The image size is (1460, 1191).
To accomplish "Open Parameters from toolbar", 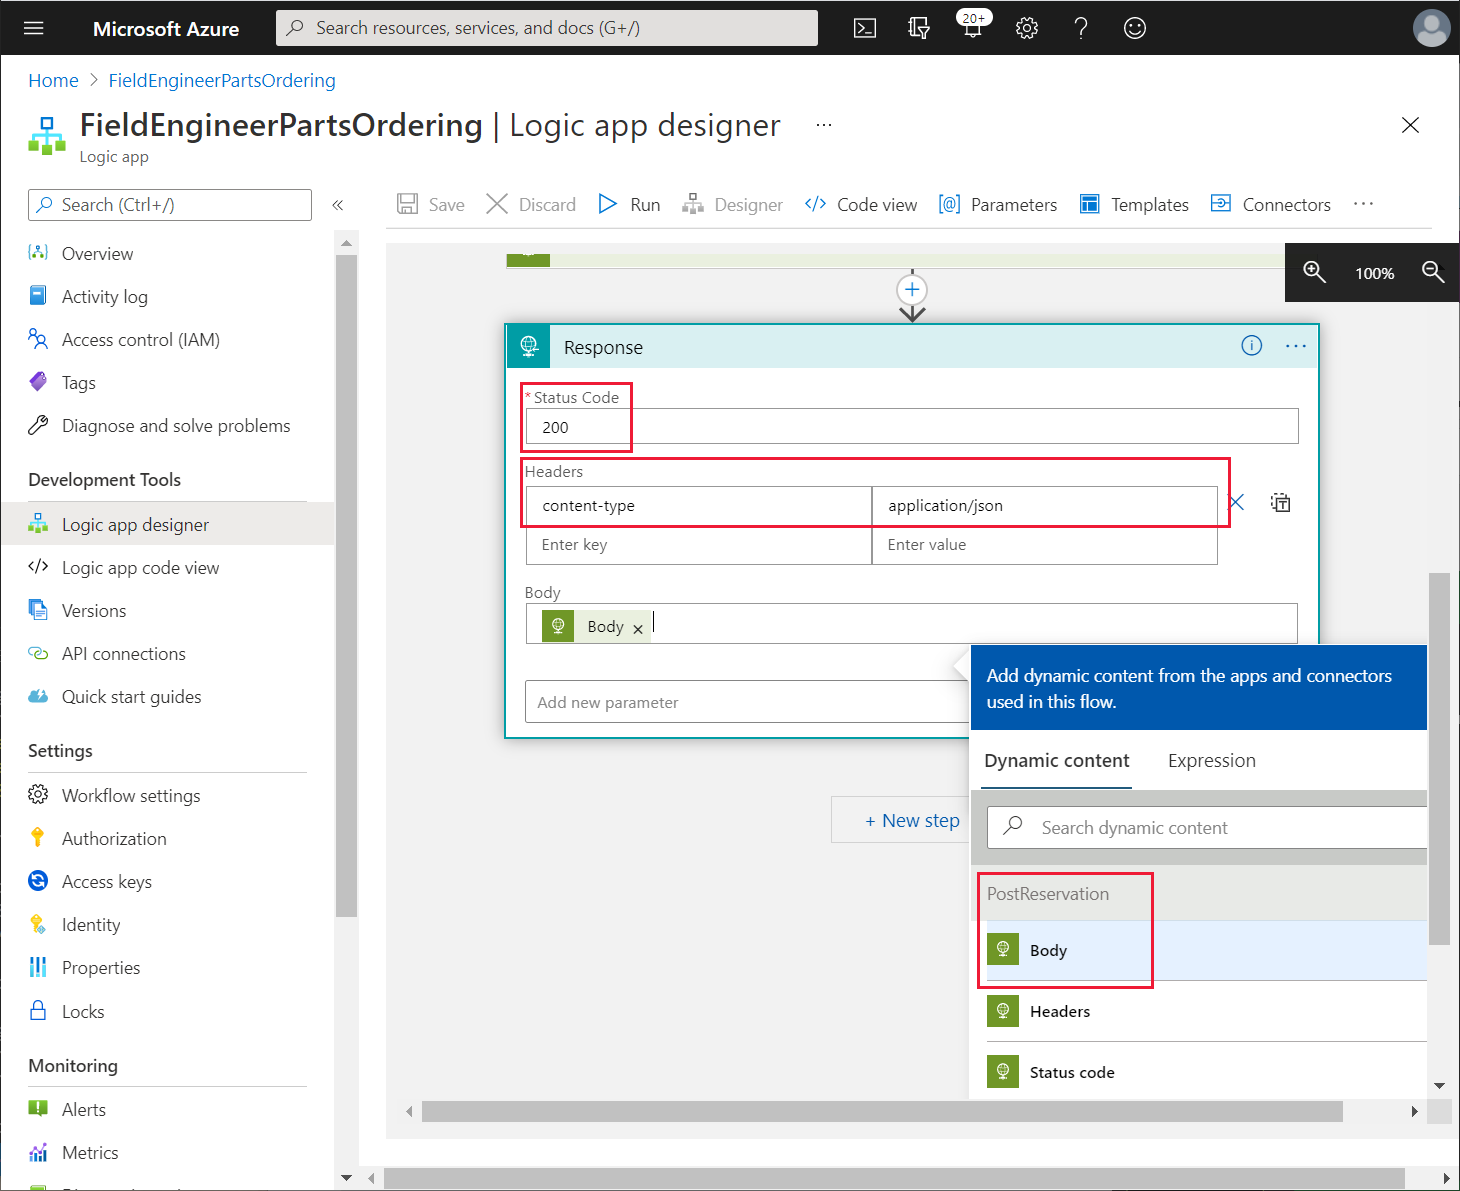I will 998,204.
